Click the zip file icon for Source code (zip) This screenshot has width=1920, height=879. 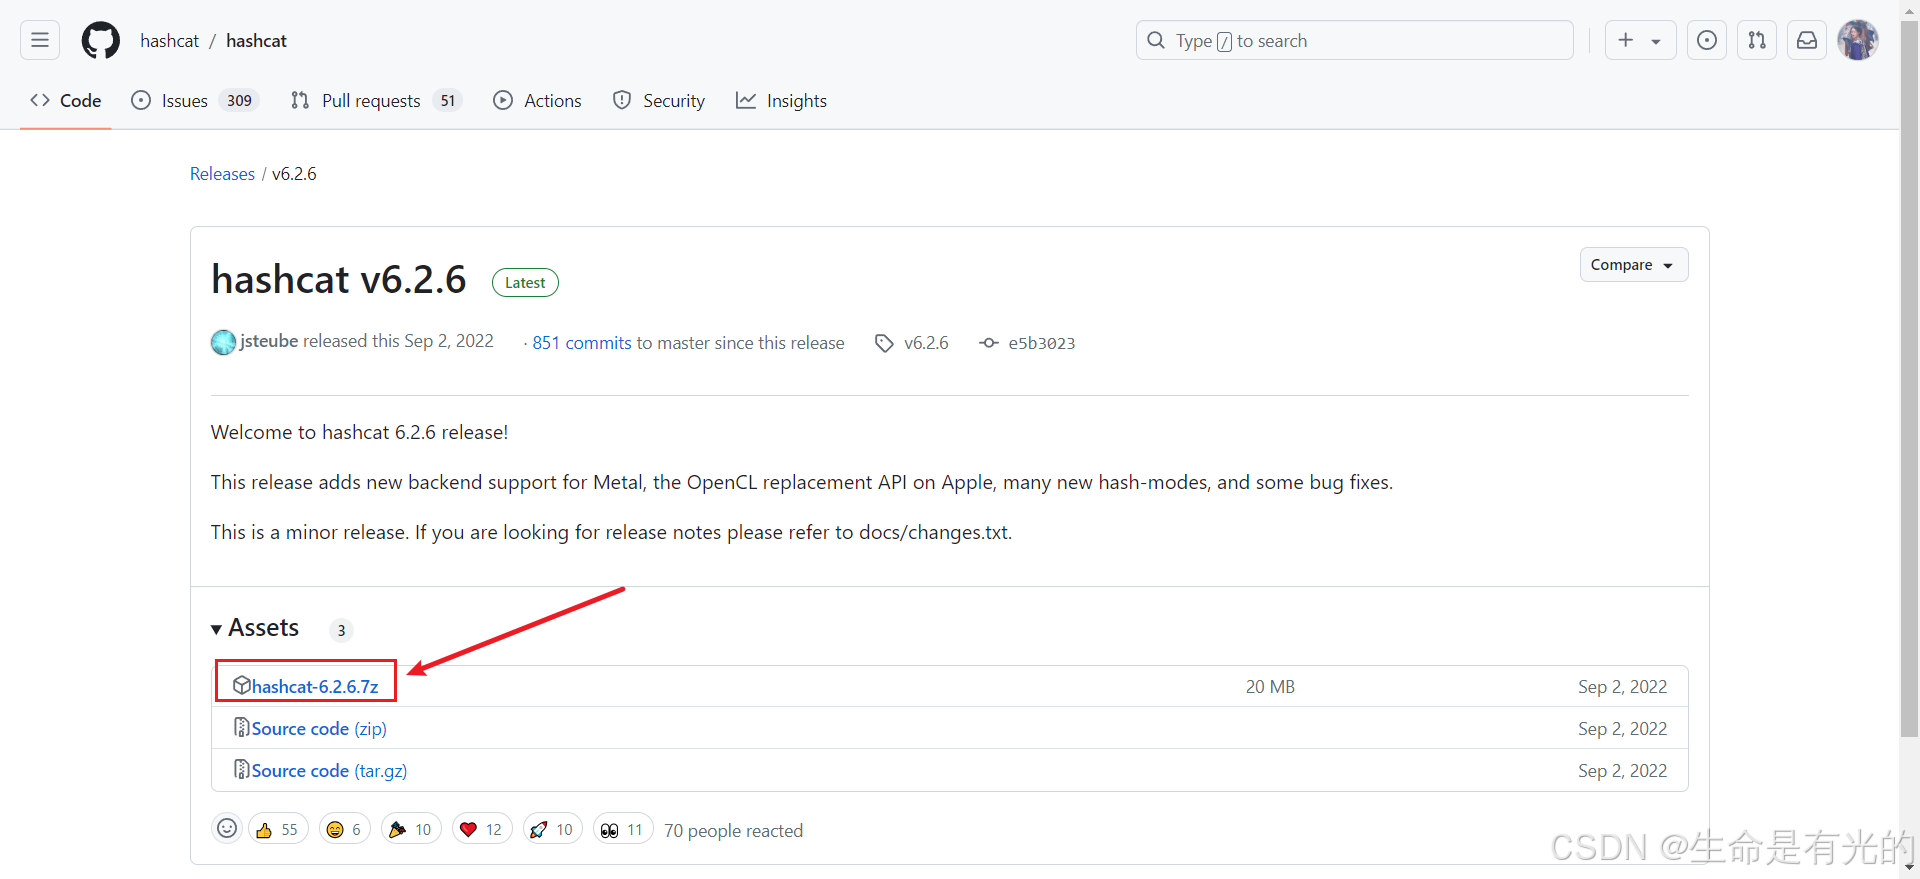(241, 727)
